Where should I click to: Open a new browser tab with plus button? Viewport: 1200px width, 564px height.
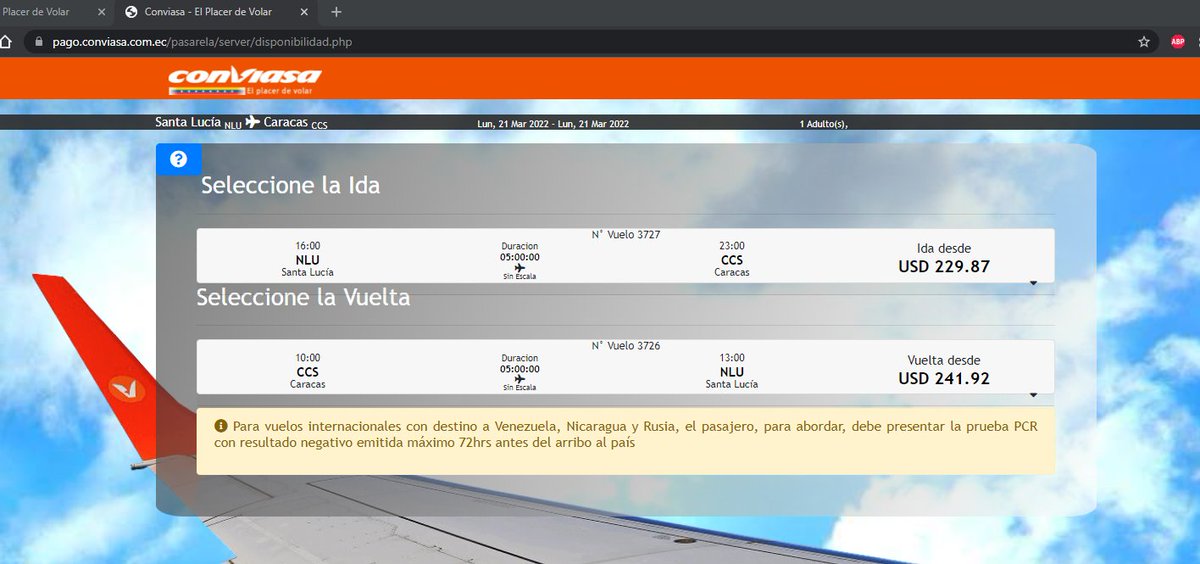coord(336,12)
